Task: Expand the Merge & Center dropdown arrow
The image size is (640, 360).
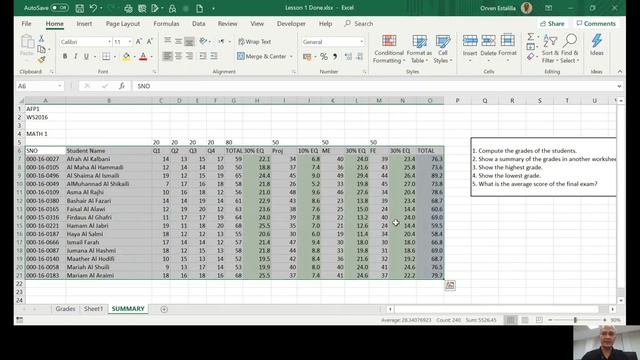Action: pos(291,56)
